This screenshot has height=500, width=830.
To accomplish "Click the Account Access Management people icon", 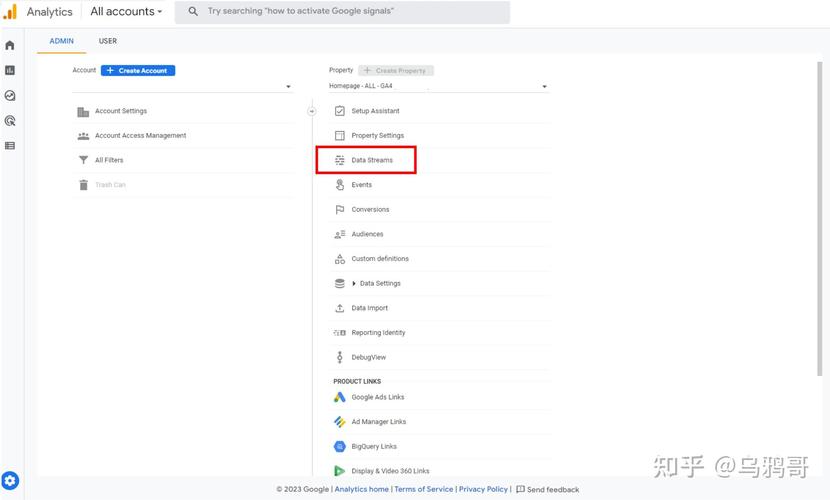I will point(83,136).
